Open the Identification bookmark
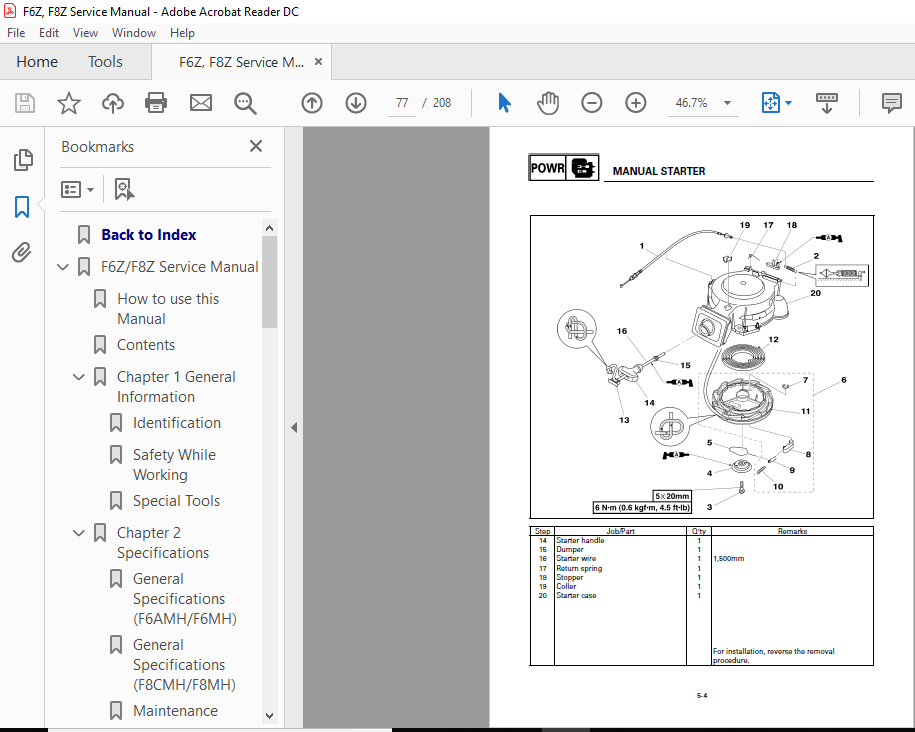Viewport: 915px width, 732px height. (x=177, y=423)
